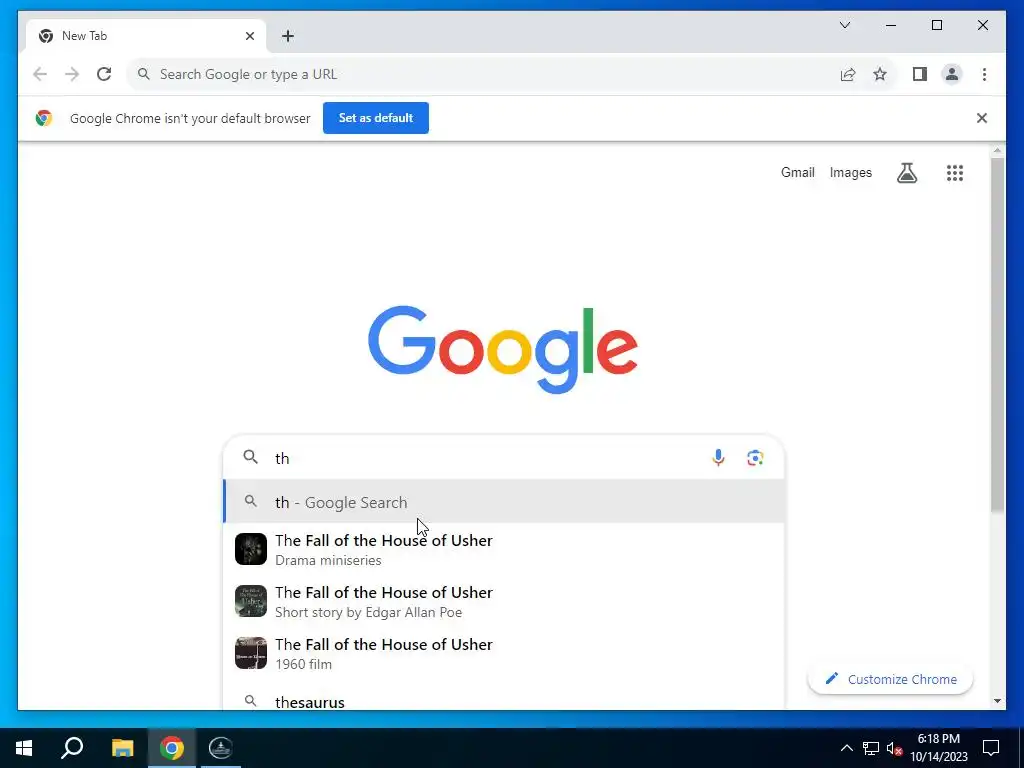Open the Windows Start menu

[x=24, y=748]
